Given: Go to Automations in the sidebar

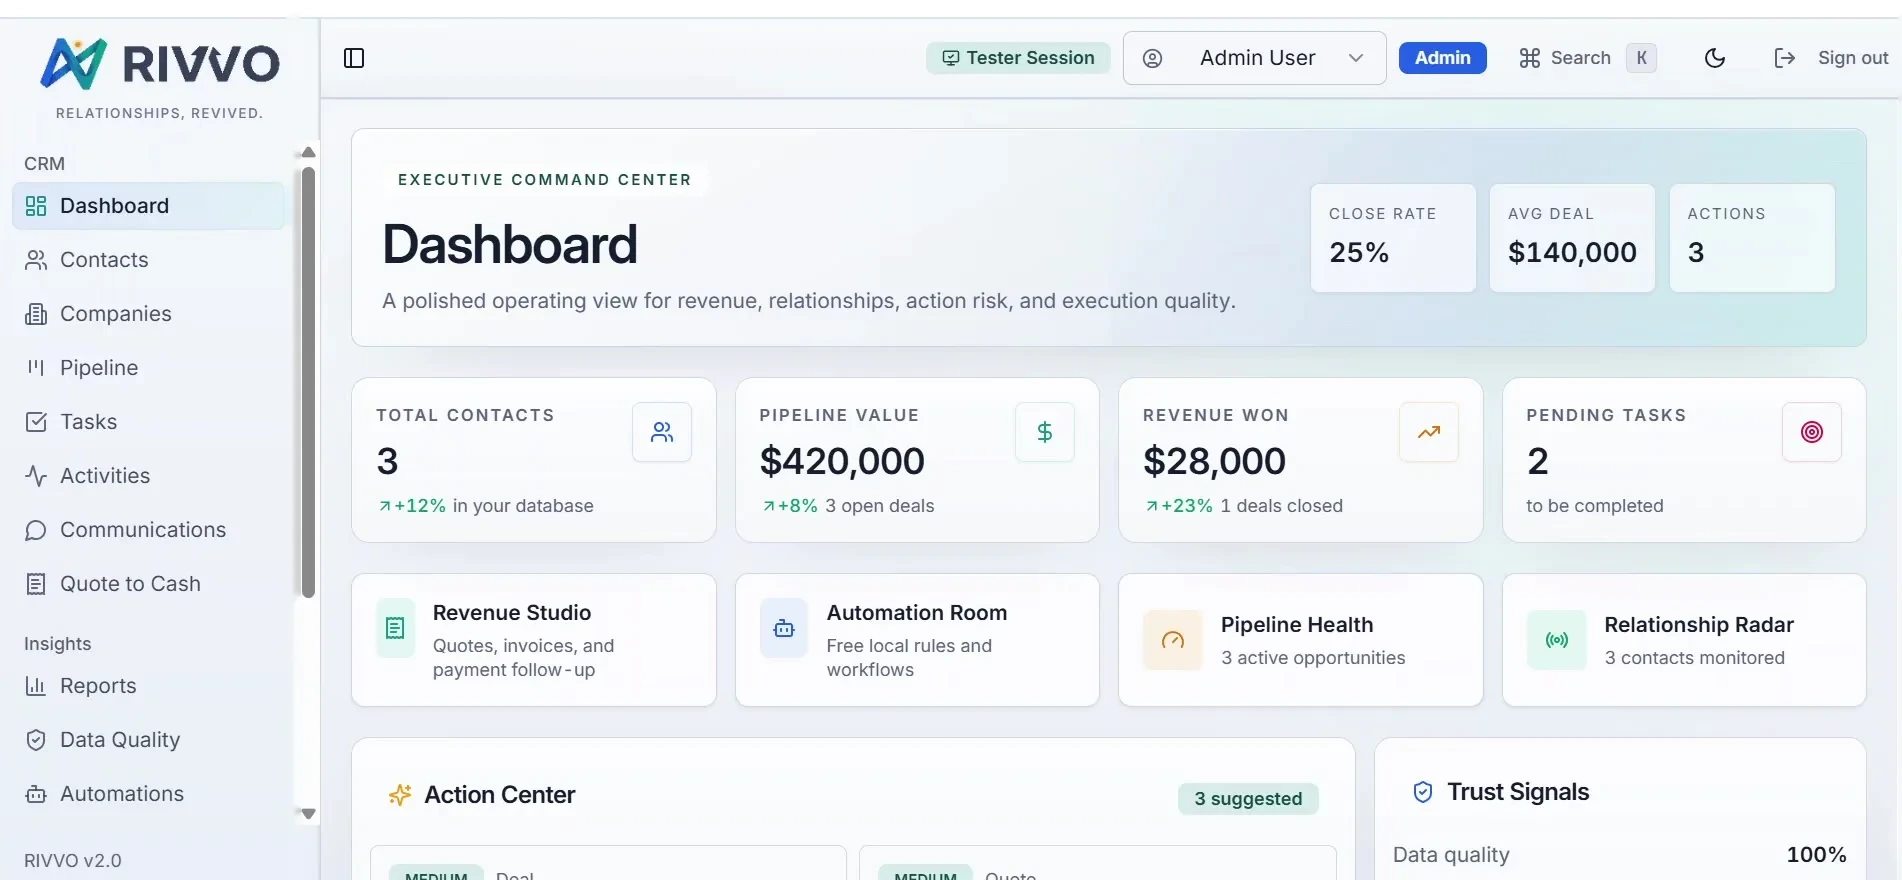Looking at the screenshot, I should tap(148, 794).
